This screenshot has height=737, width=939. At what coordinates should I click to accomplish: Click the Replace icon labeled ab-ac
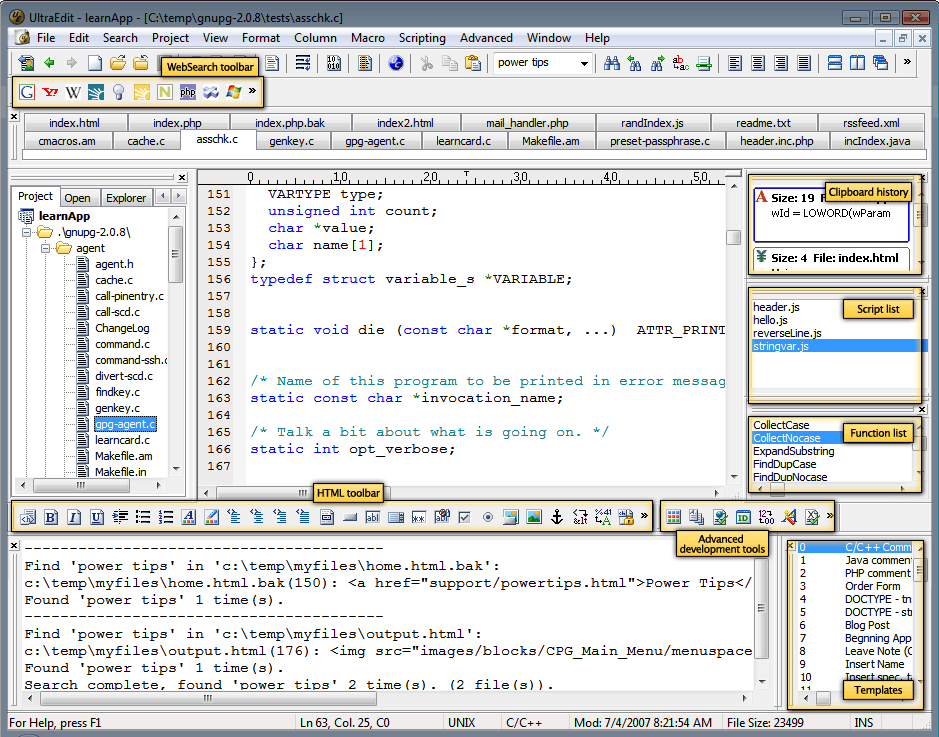click(x=680, y=63)
